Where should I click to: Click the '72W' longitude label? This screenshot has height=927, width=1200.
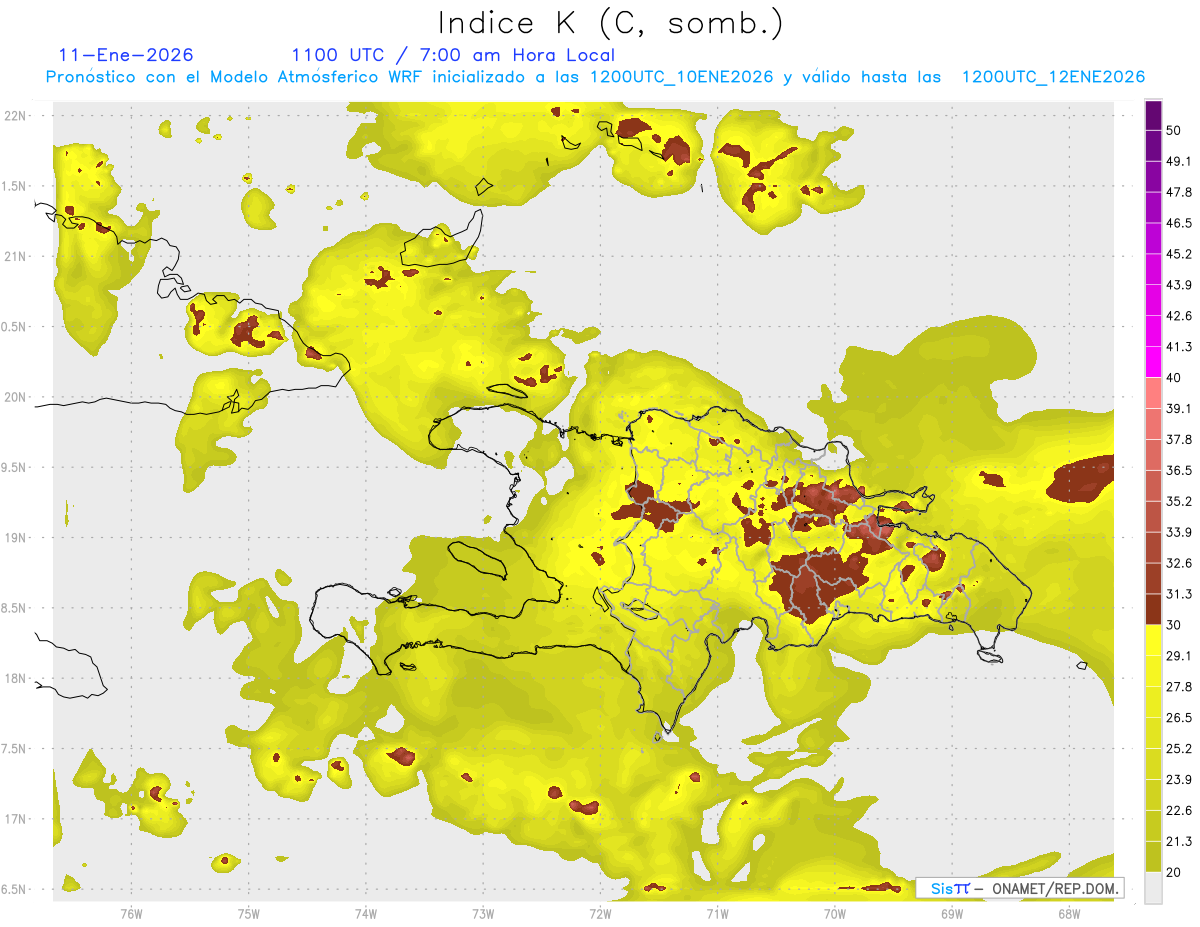tap(600, 913)
